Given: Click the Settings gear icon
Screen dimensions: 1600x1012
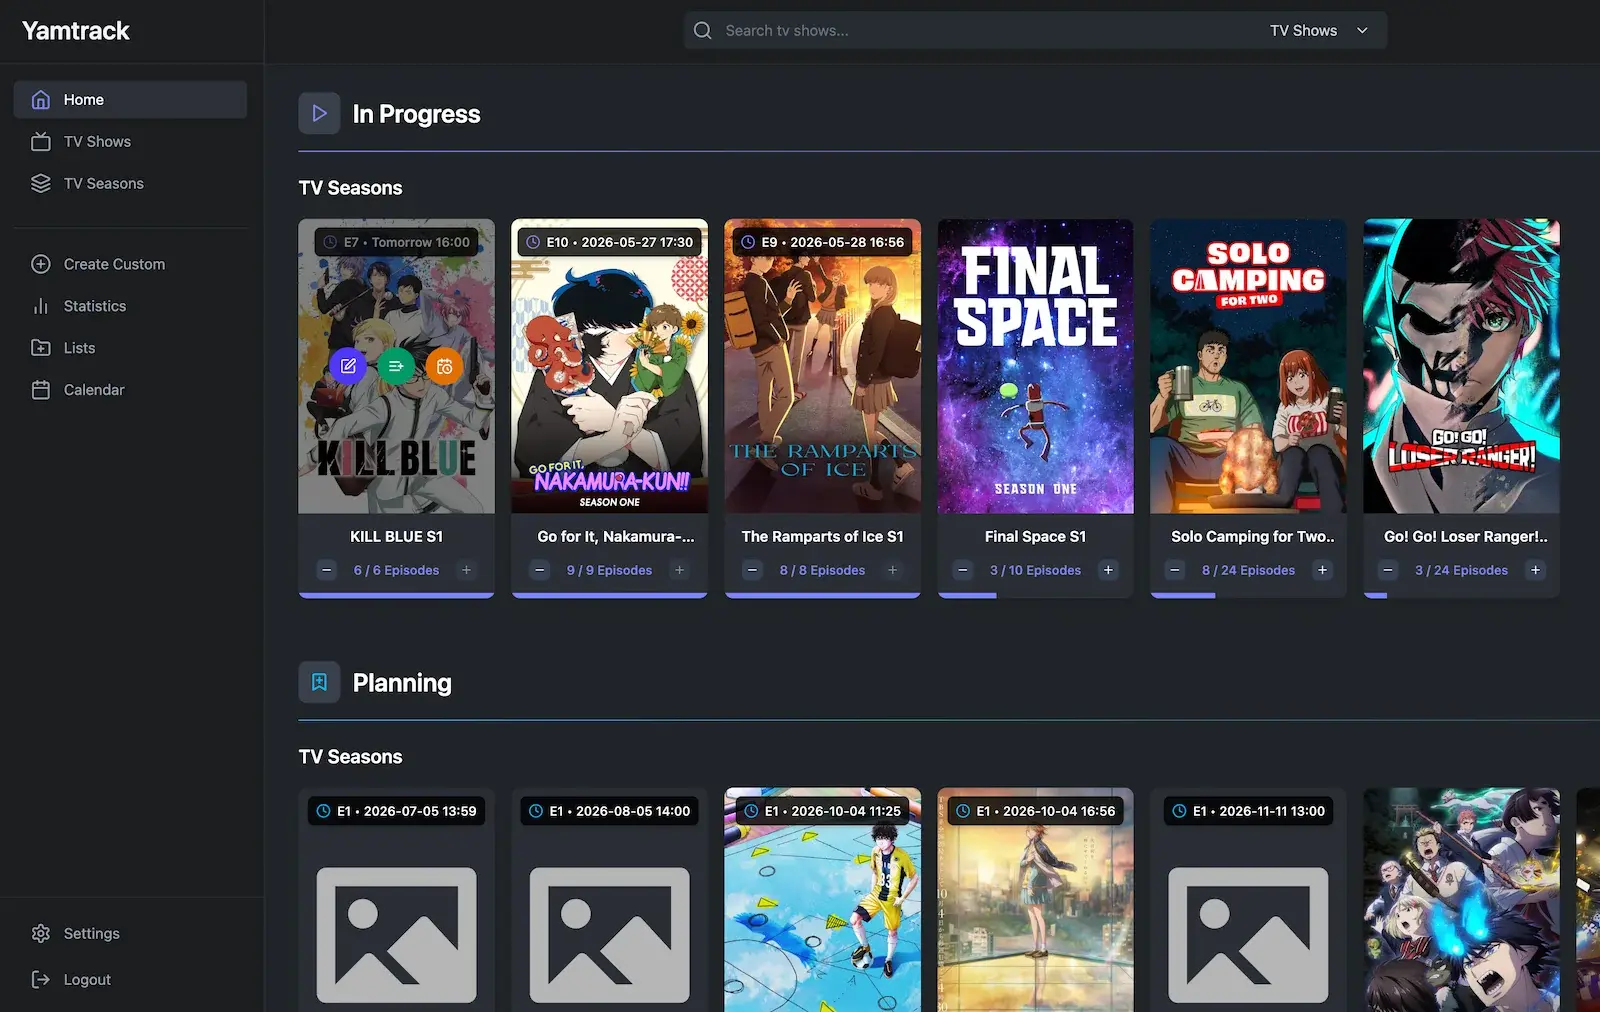Looking at the screenshot, I should click(x=41, y=933).
